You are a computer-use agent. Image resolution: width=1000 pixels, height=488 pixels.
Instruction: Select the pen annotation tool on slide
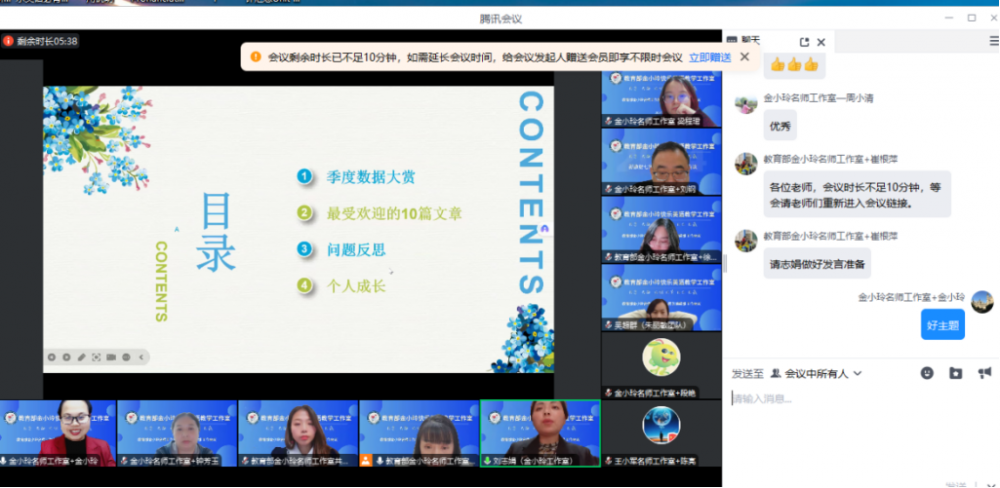pyautogui.click(x=82, y=357)
